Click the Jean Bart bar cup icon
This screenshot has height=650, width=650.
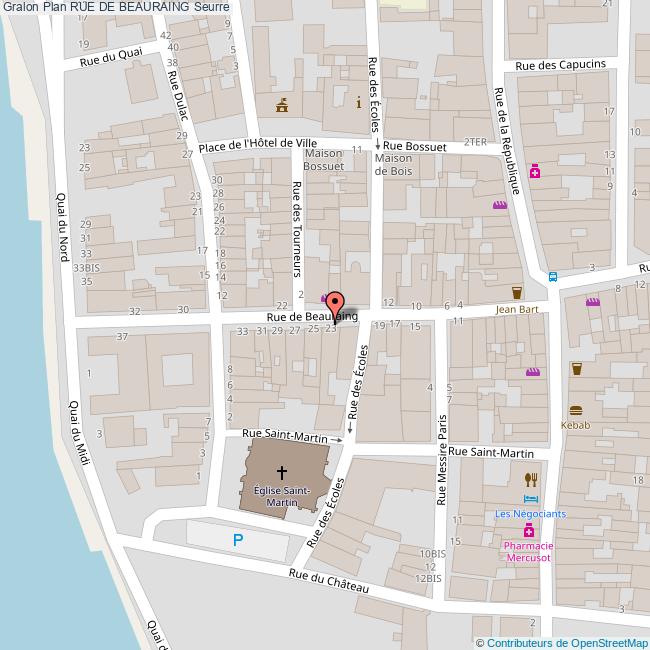[x=517, y=293]
